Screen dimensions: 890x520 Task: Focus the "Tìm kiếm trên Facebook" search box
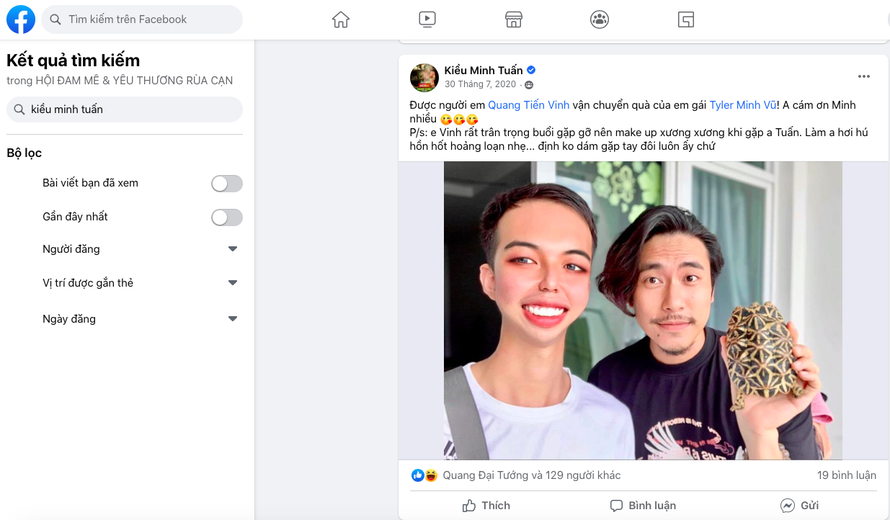coord(150,19)
